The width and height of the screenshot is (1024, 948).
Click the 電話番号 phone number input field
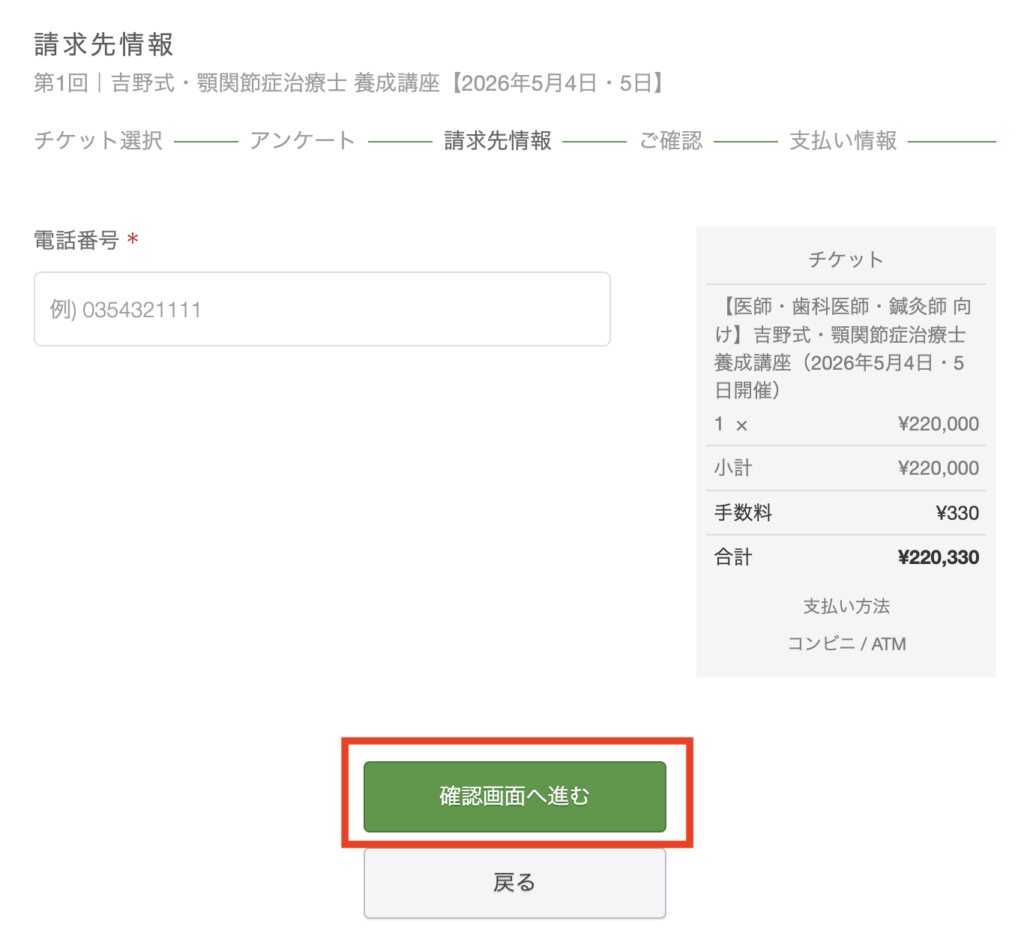322,309
